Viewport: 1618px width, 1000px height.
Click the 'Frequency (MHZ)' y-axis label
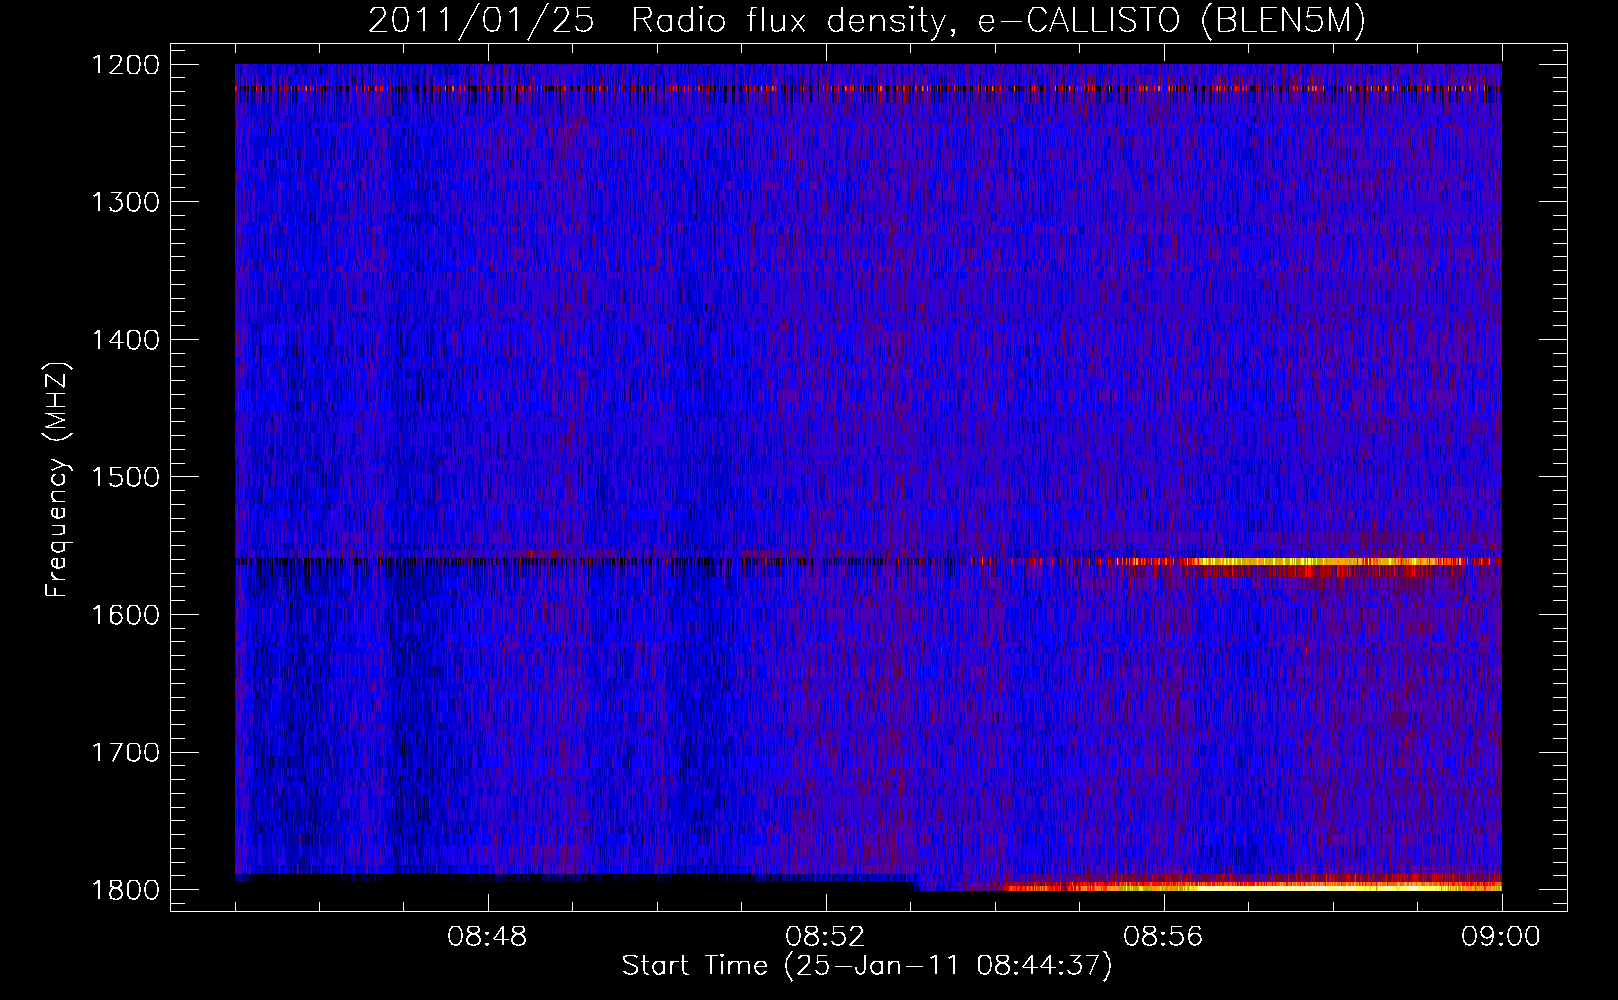click(57, 480)
